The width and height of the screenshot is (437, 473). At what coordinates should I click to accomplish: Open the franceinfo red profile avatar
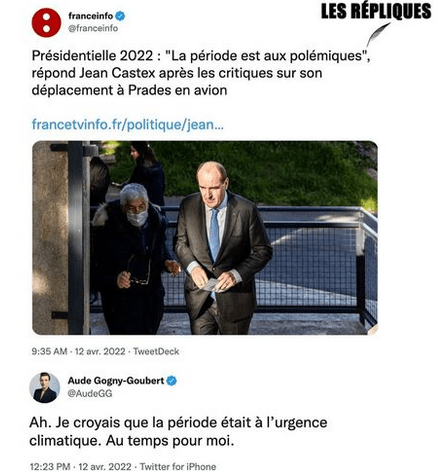pos(46,23)
